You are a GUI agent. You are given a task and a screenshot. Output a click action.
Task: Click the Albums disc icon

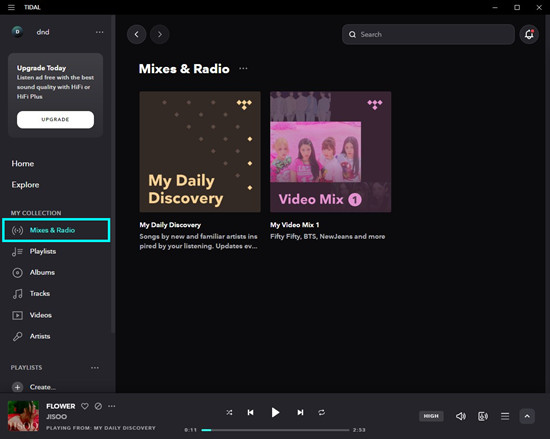(18, 273)
